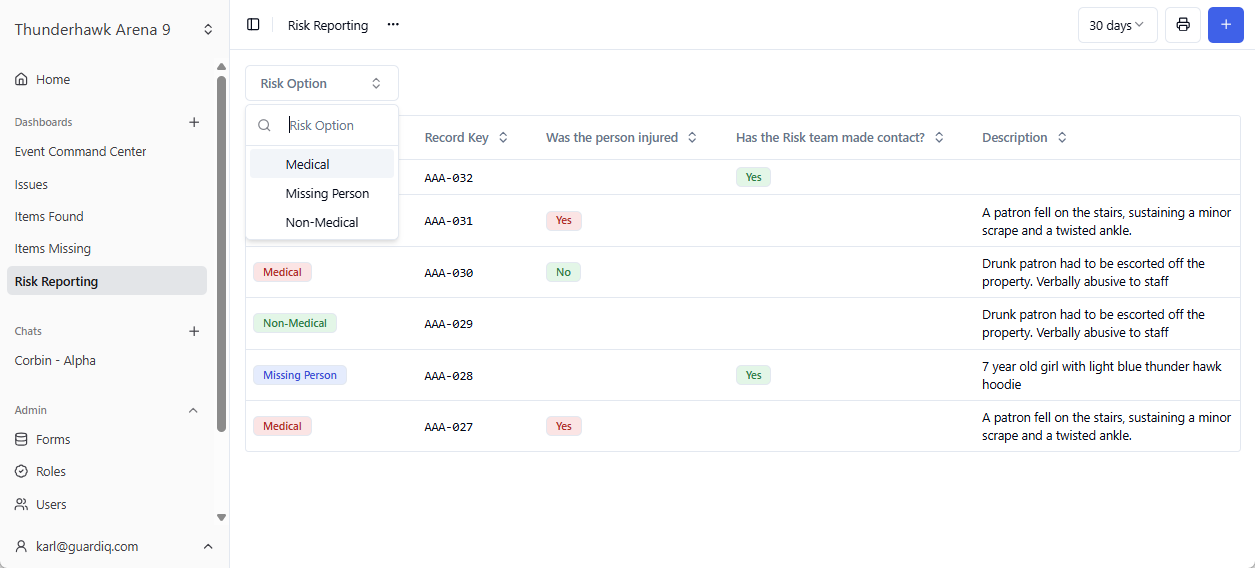1255x568 pixels.
Task: Go to Items Found dashboard
Action: (x=49, y=217)
